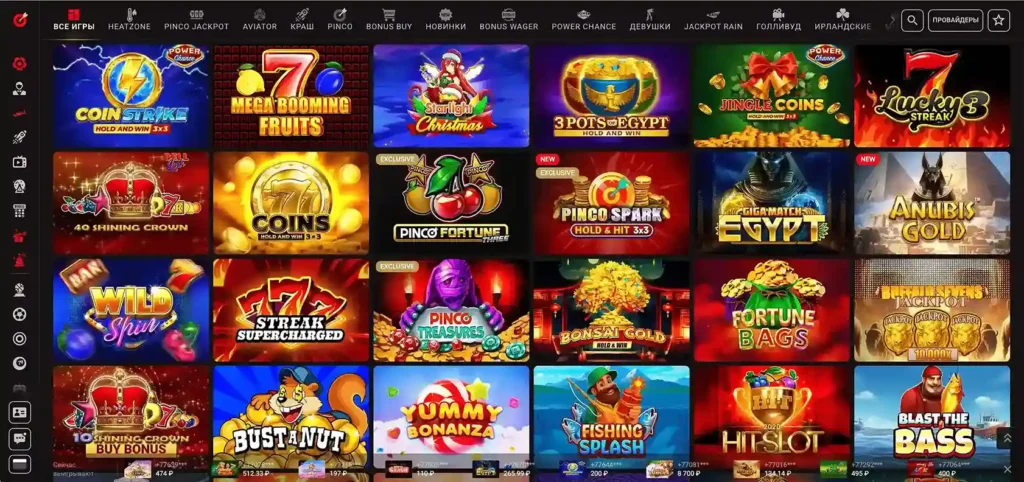Click the Pinco logo in sidebar
The height and width of the screenshot is (482, 1024).
(20, 20)
